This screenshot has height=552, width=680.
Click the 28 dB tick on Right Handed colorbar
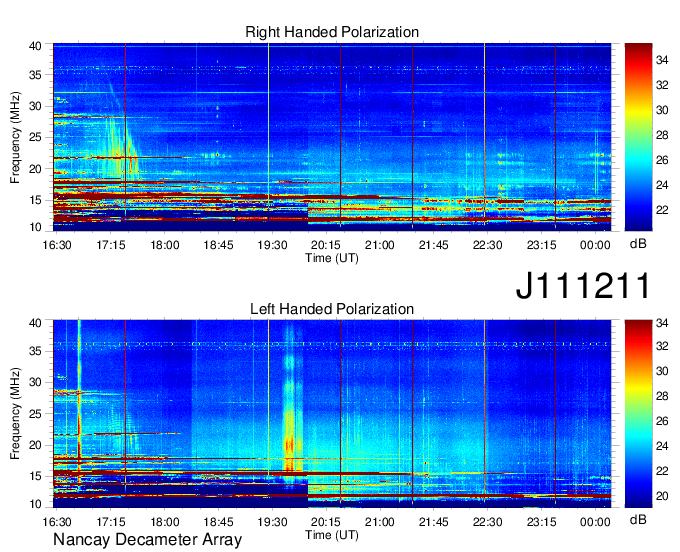click(662, 135)
